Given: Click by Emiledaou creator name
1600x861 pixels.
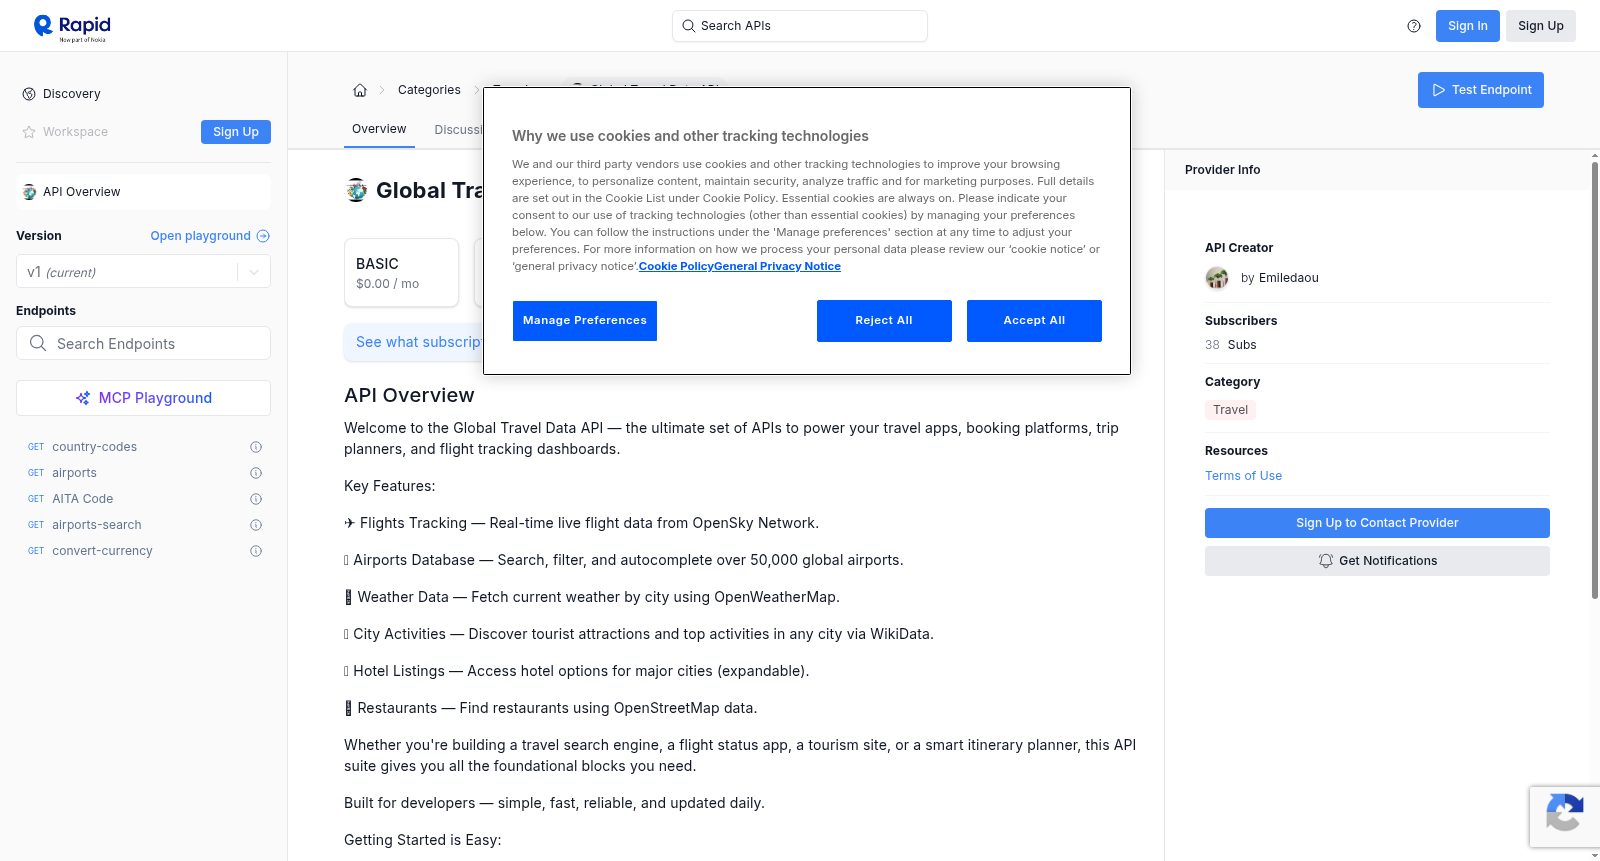Looking at the screenshot, I should coord(1279,278).
